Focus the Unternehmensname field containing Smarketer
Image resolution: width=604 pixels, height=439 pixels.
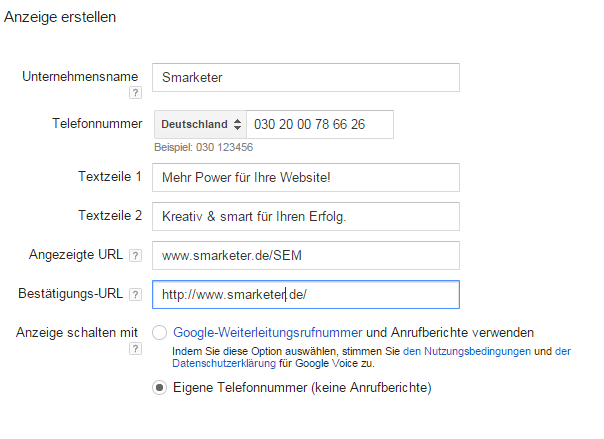click(306, 77)
